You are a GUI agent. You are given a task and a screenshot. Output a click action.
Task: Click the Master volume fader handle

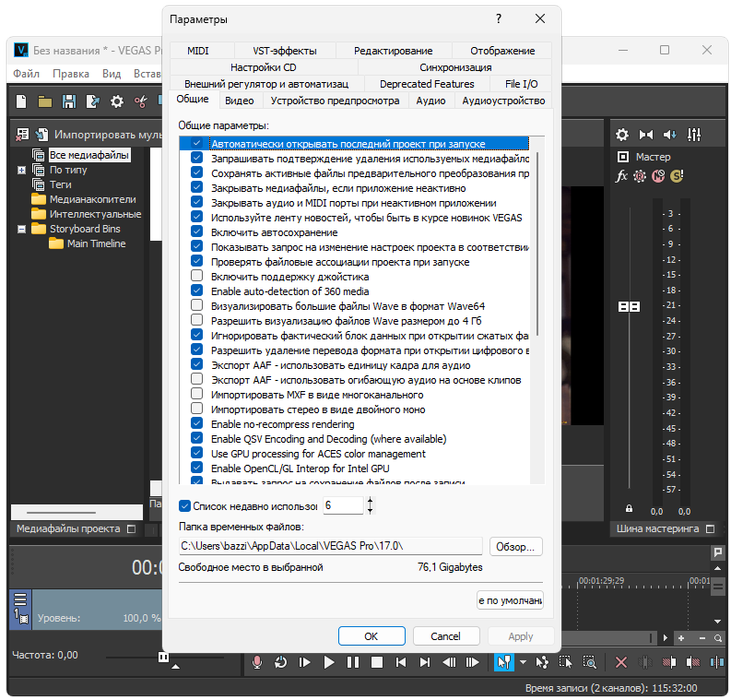click(x=629, y=306)
